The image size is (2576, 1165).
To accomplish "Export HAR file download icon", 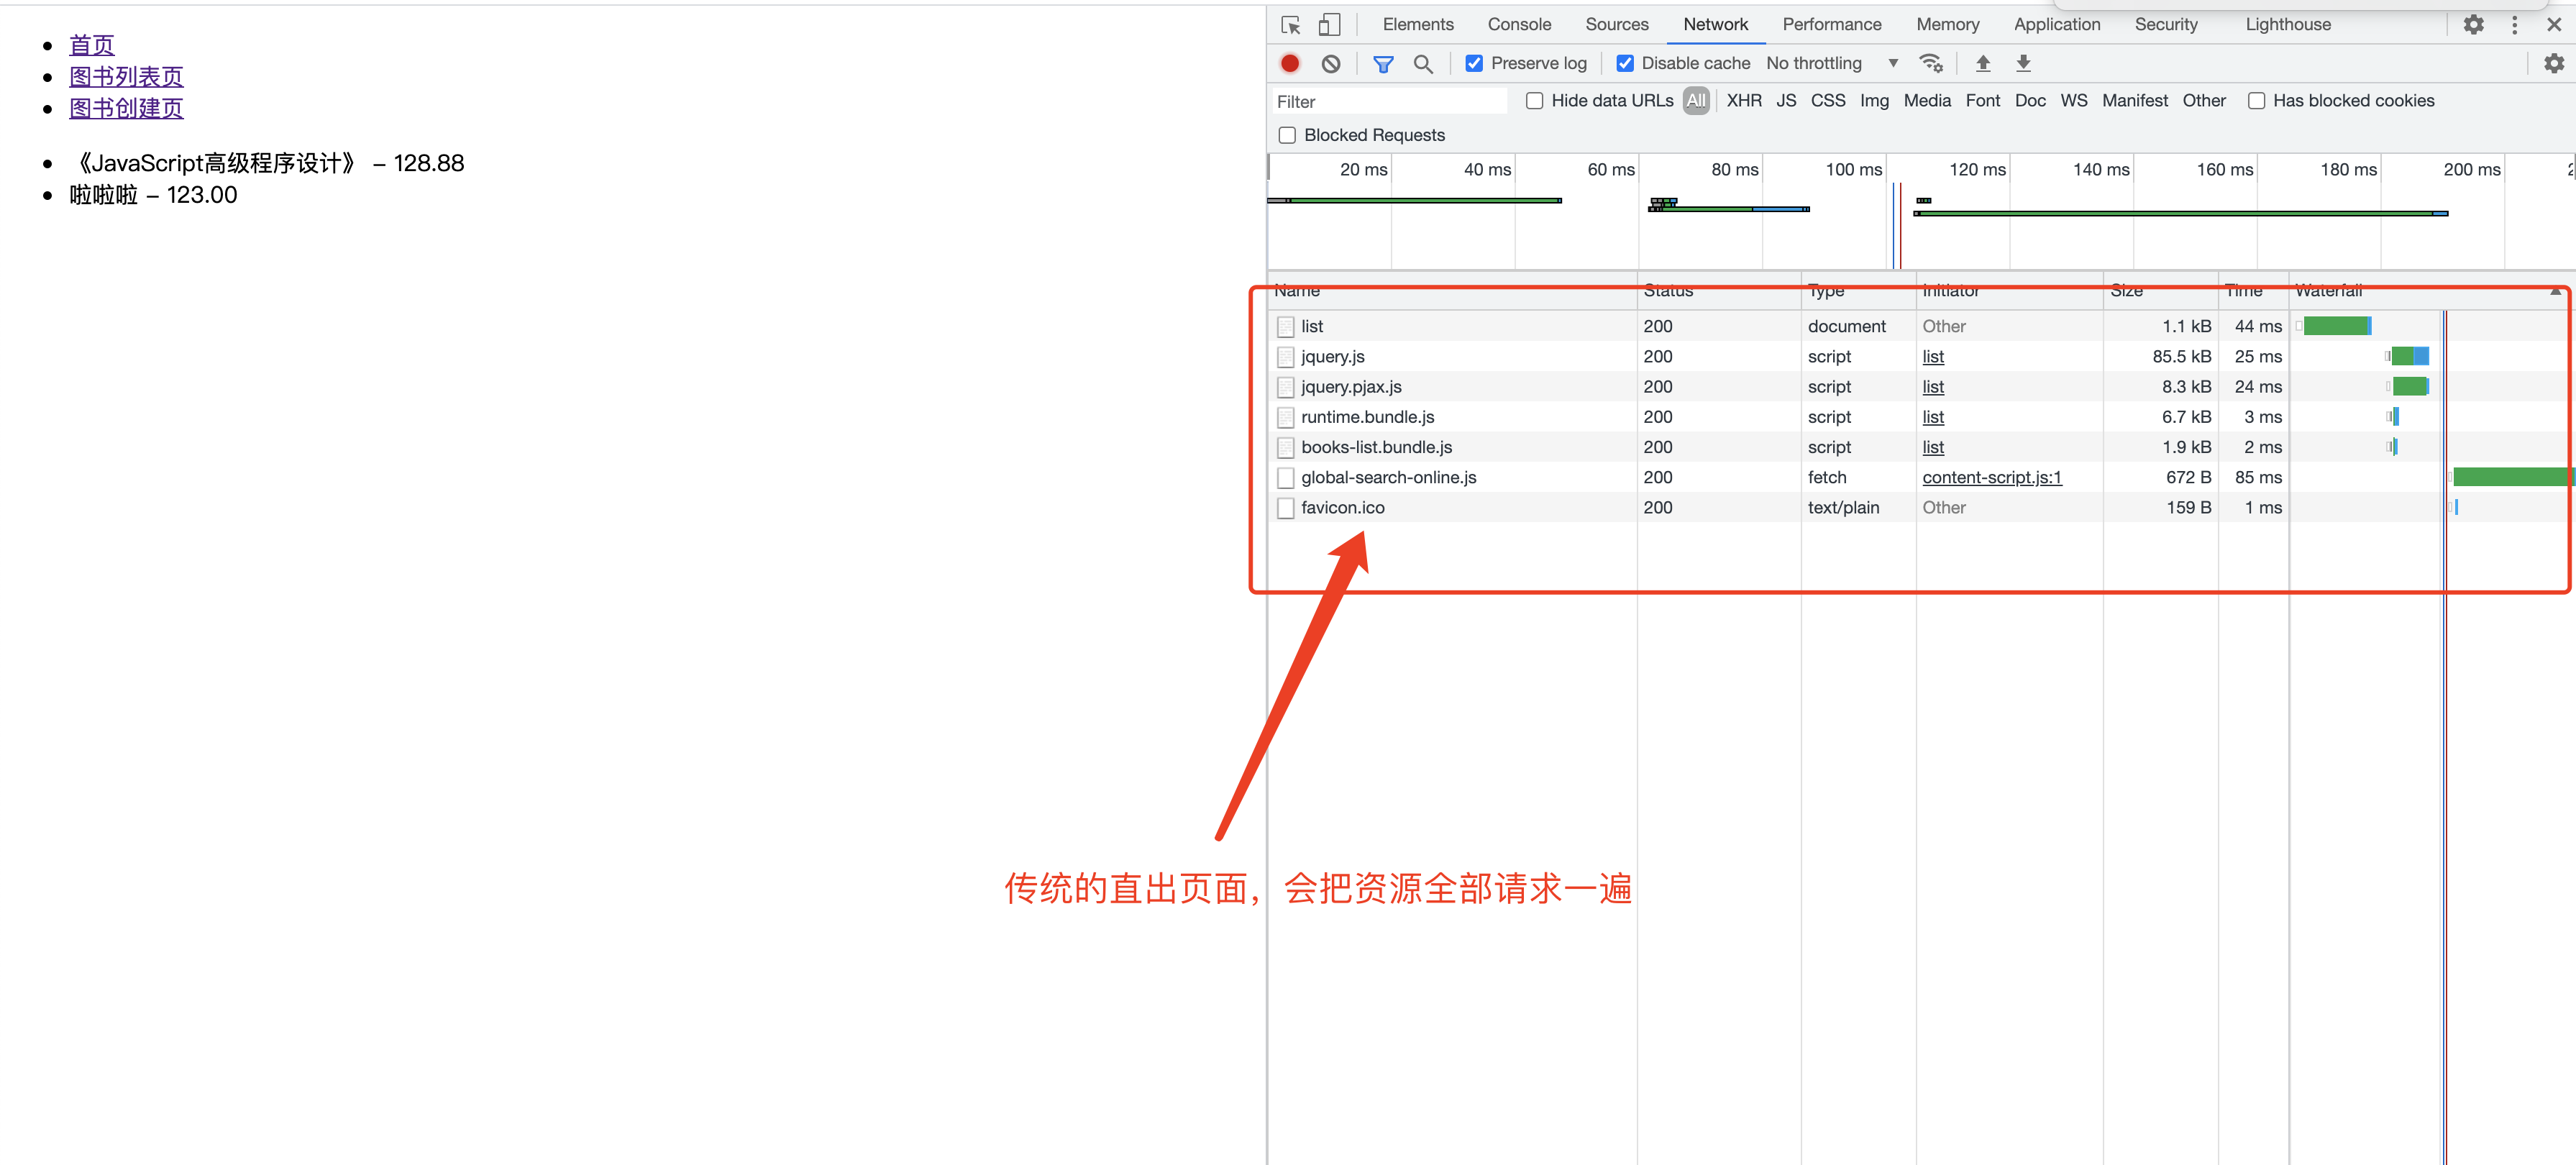I will [x=2023, y=63].
